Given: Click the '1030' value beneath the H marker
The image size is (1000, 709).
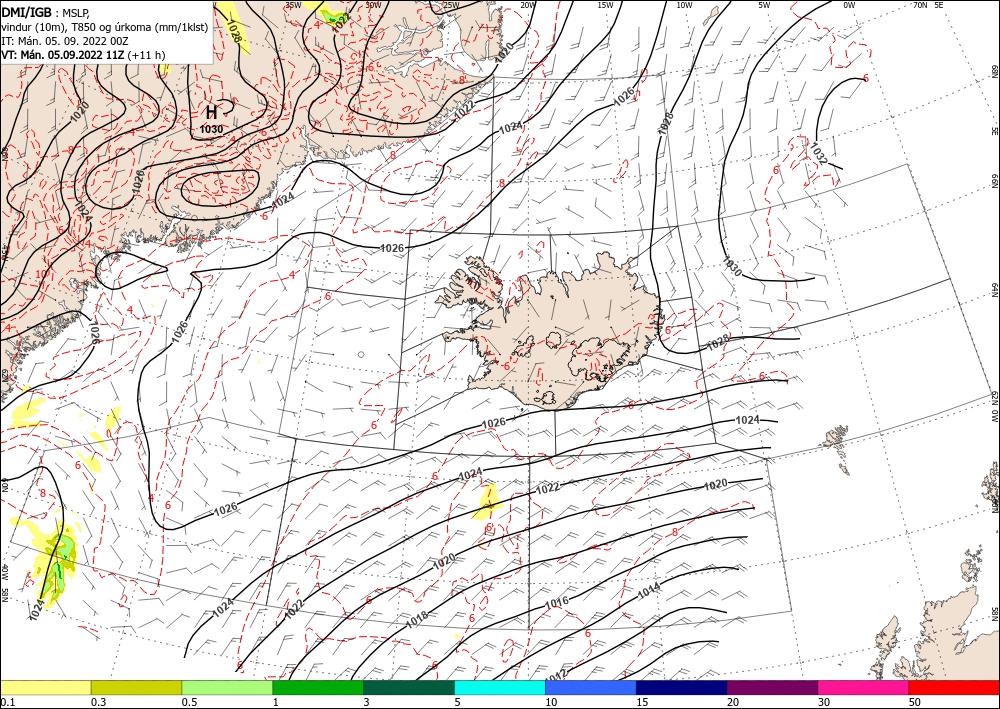Looking at the screenshot, I should coord(211,129).
